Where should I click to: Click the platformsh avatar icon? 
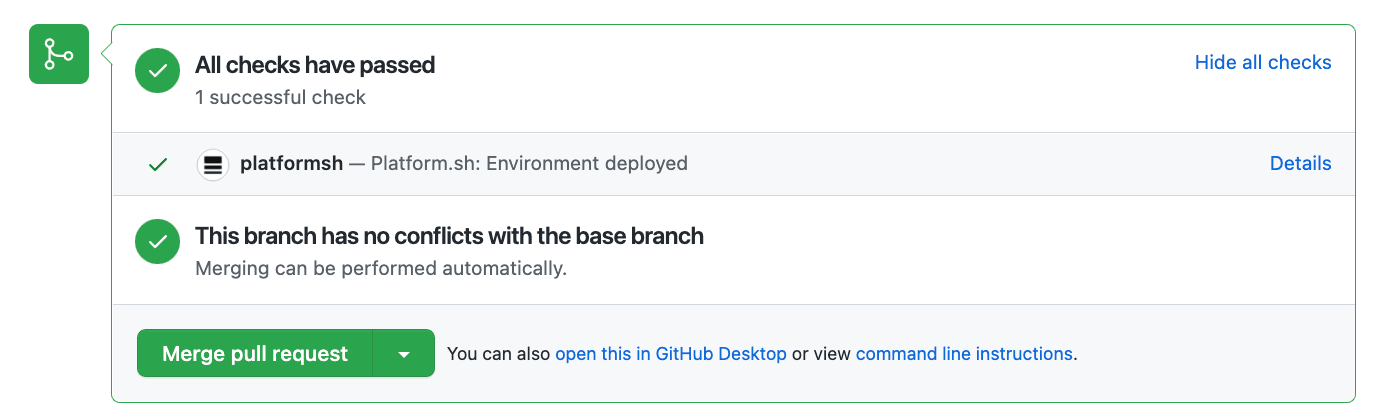[x=212, y=164]
